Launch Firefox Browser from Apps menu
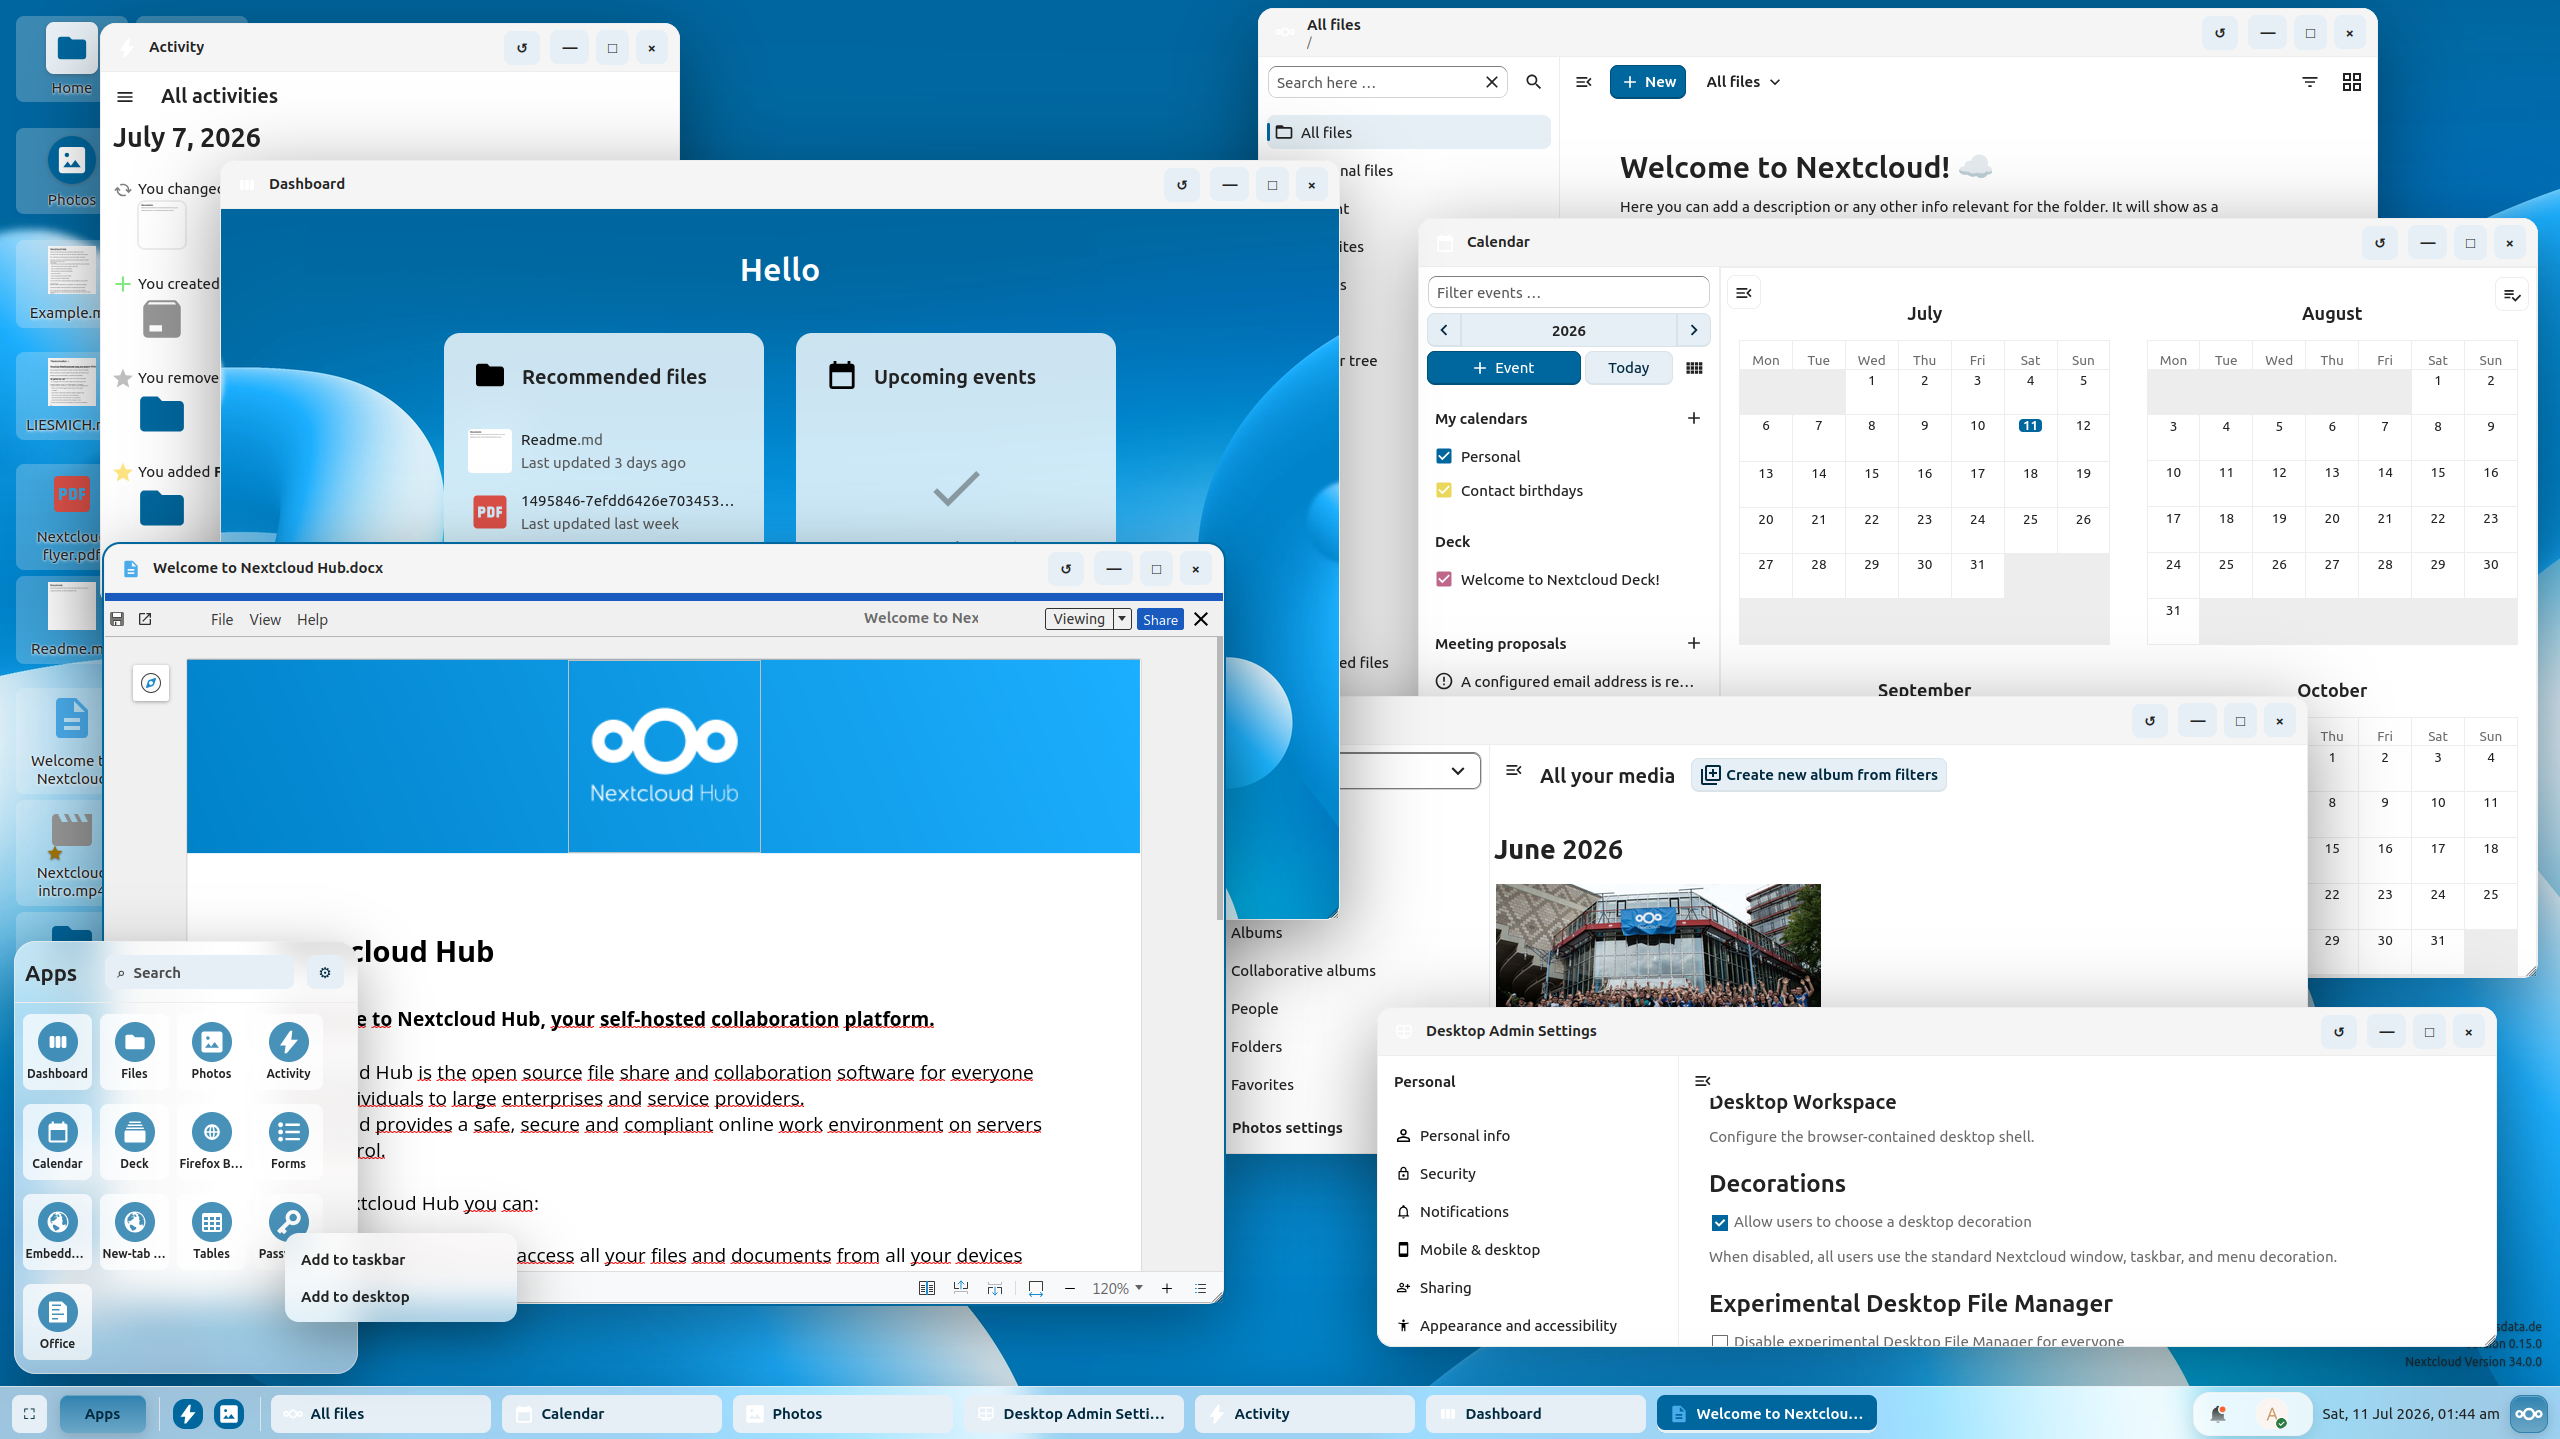2560x1439 pixels. 211,1140
